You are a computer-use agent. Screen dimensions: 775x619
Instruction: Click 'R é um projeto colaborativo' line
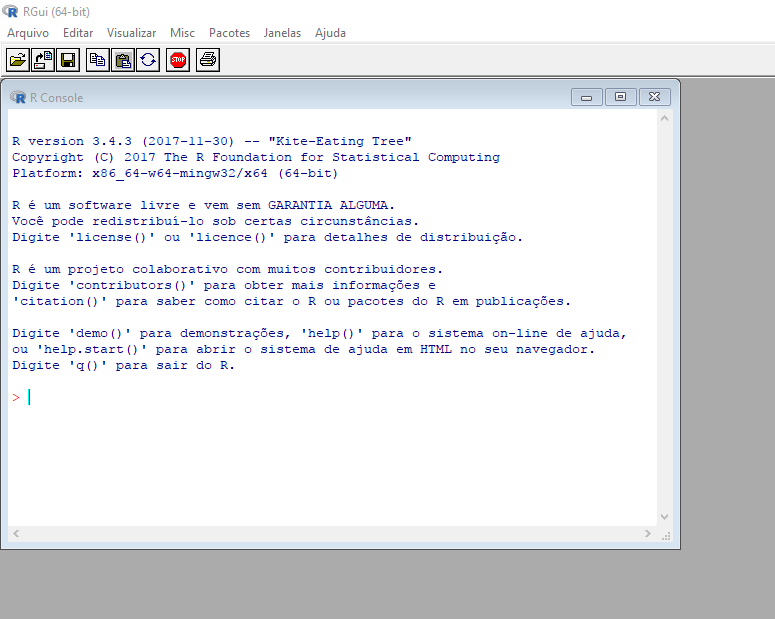point(227,269)
